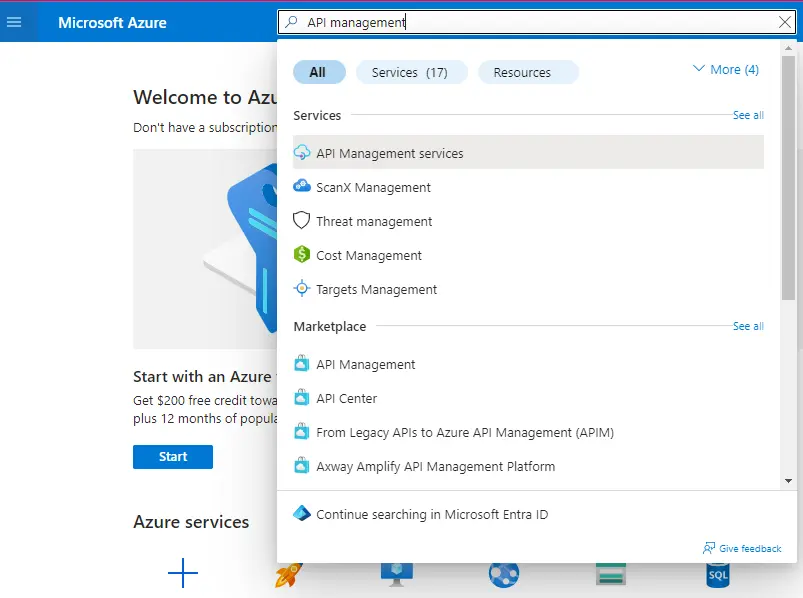Click the Virtual machines monitor icon
Viewport: 803px width, 598px height.
[396, 575]
